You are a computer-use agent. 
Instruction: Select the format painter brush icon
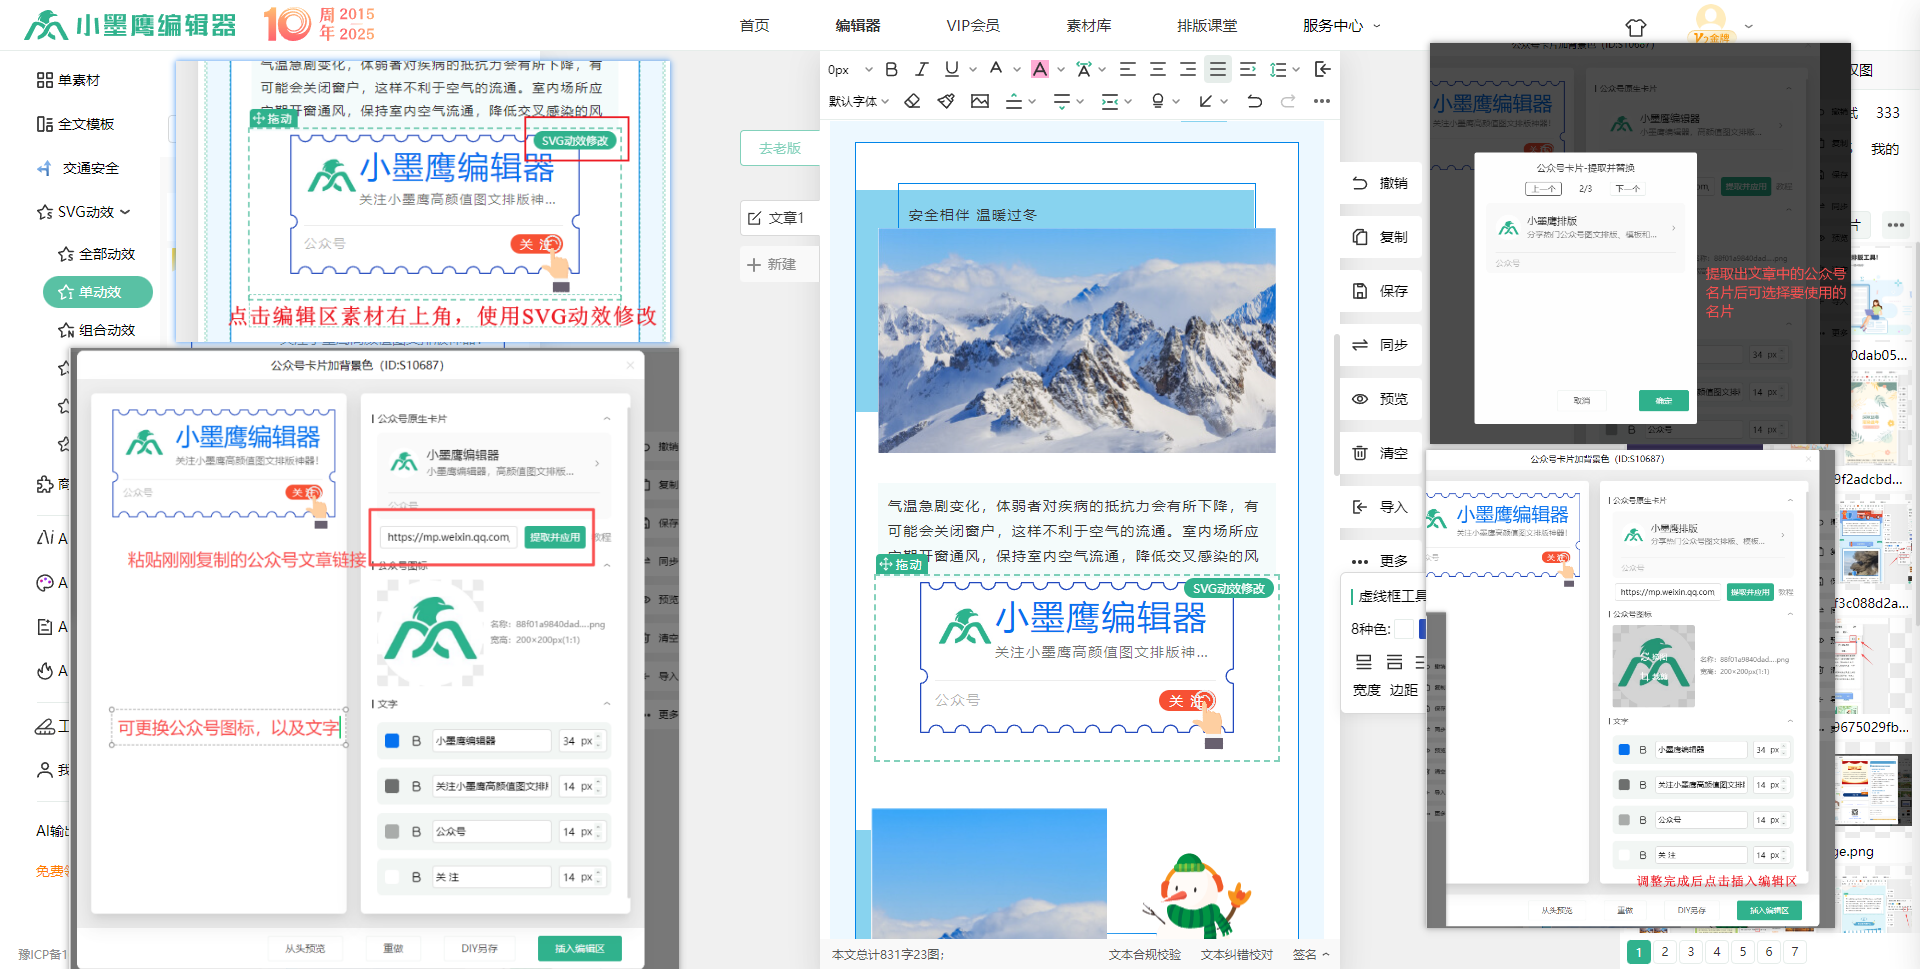pyautogui.click(x=946, y=101)
